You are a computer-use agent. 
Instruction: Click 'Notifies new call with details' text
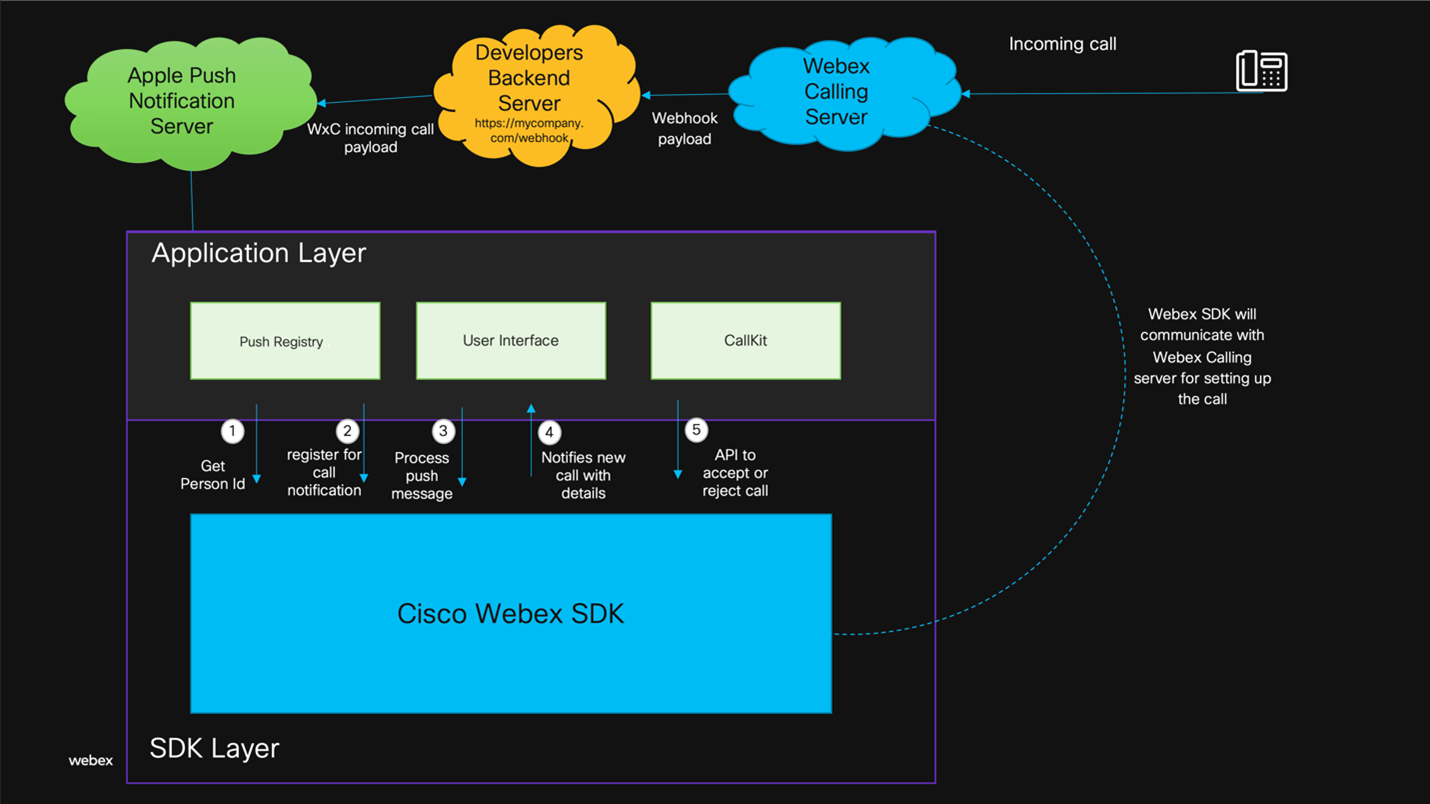tap(583, 475)
